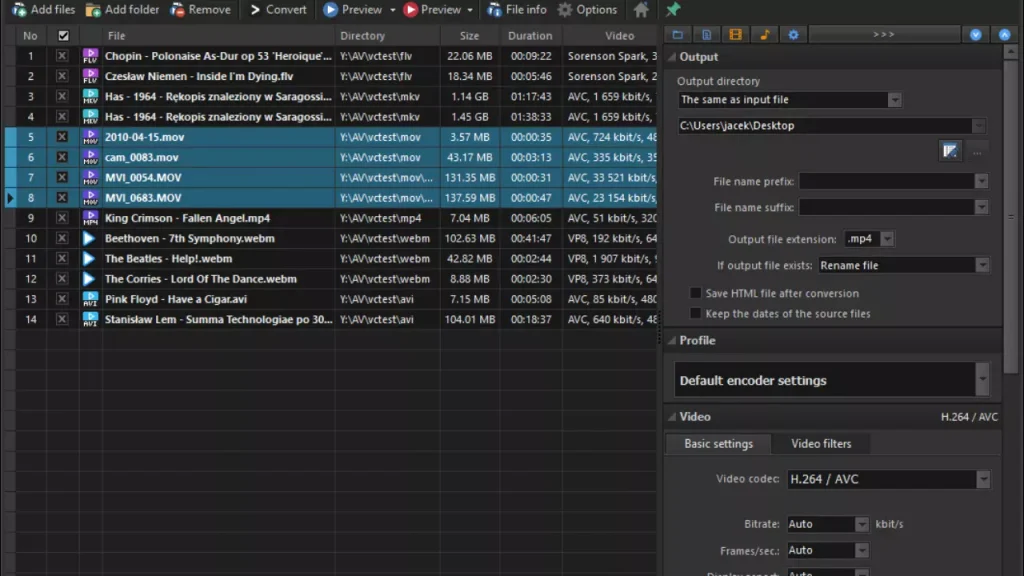Click play icon of The Corries file
Image resolution: width=1024 pixels, height=576 pixels.
point(89,279)
